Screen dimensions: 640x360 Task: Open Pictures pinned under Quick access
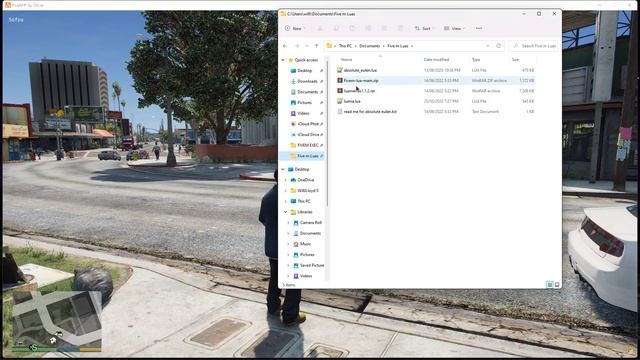coord(304,102)
